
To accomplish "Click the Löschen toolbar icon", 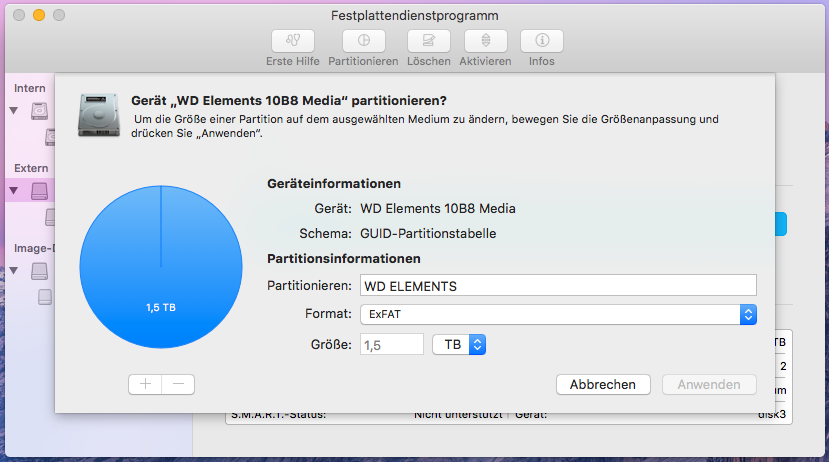I will coord(429,41).
